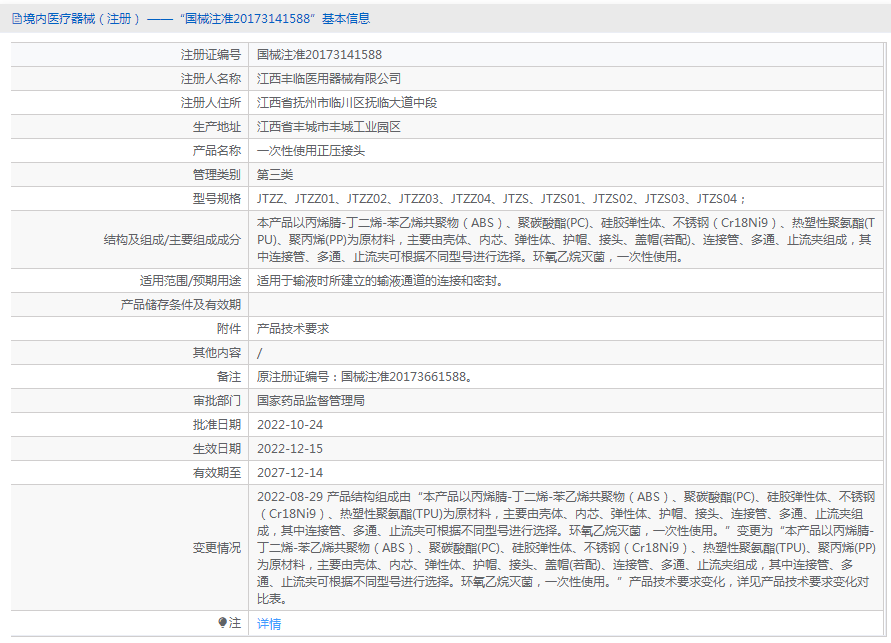Click registrant name 江西丰临医用器械有限公司

[329, 78]
